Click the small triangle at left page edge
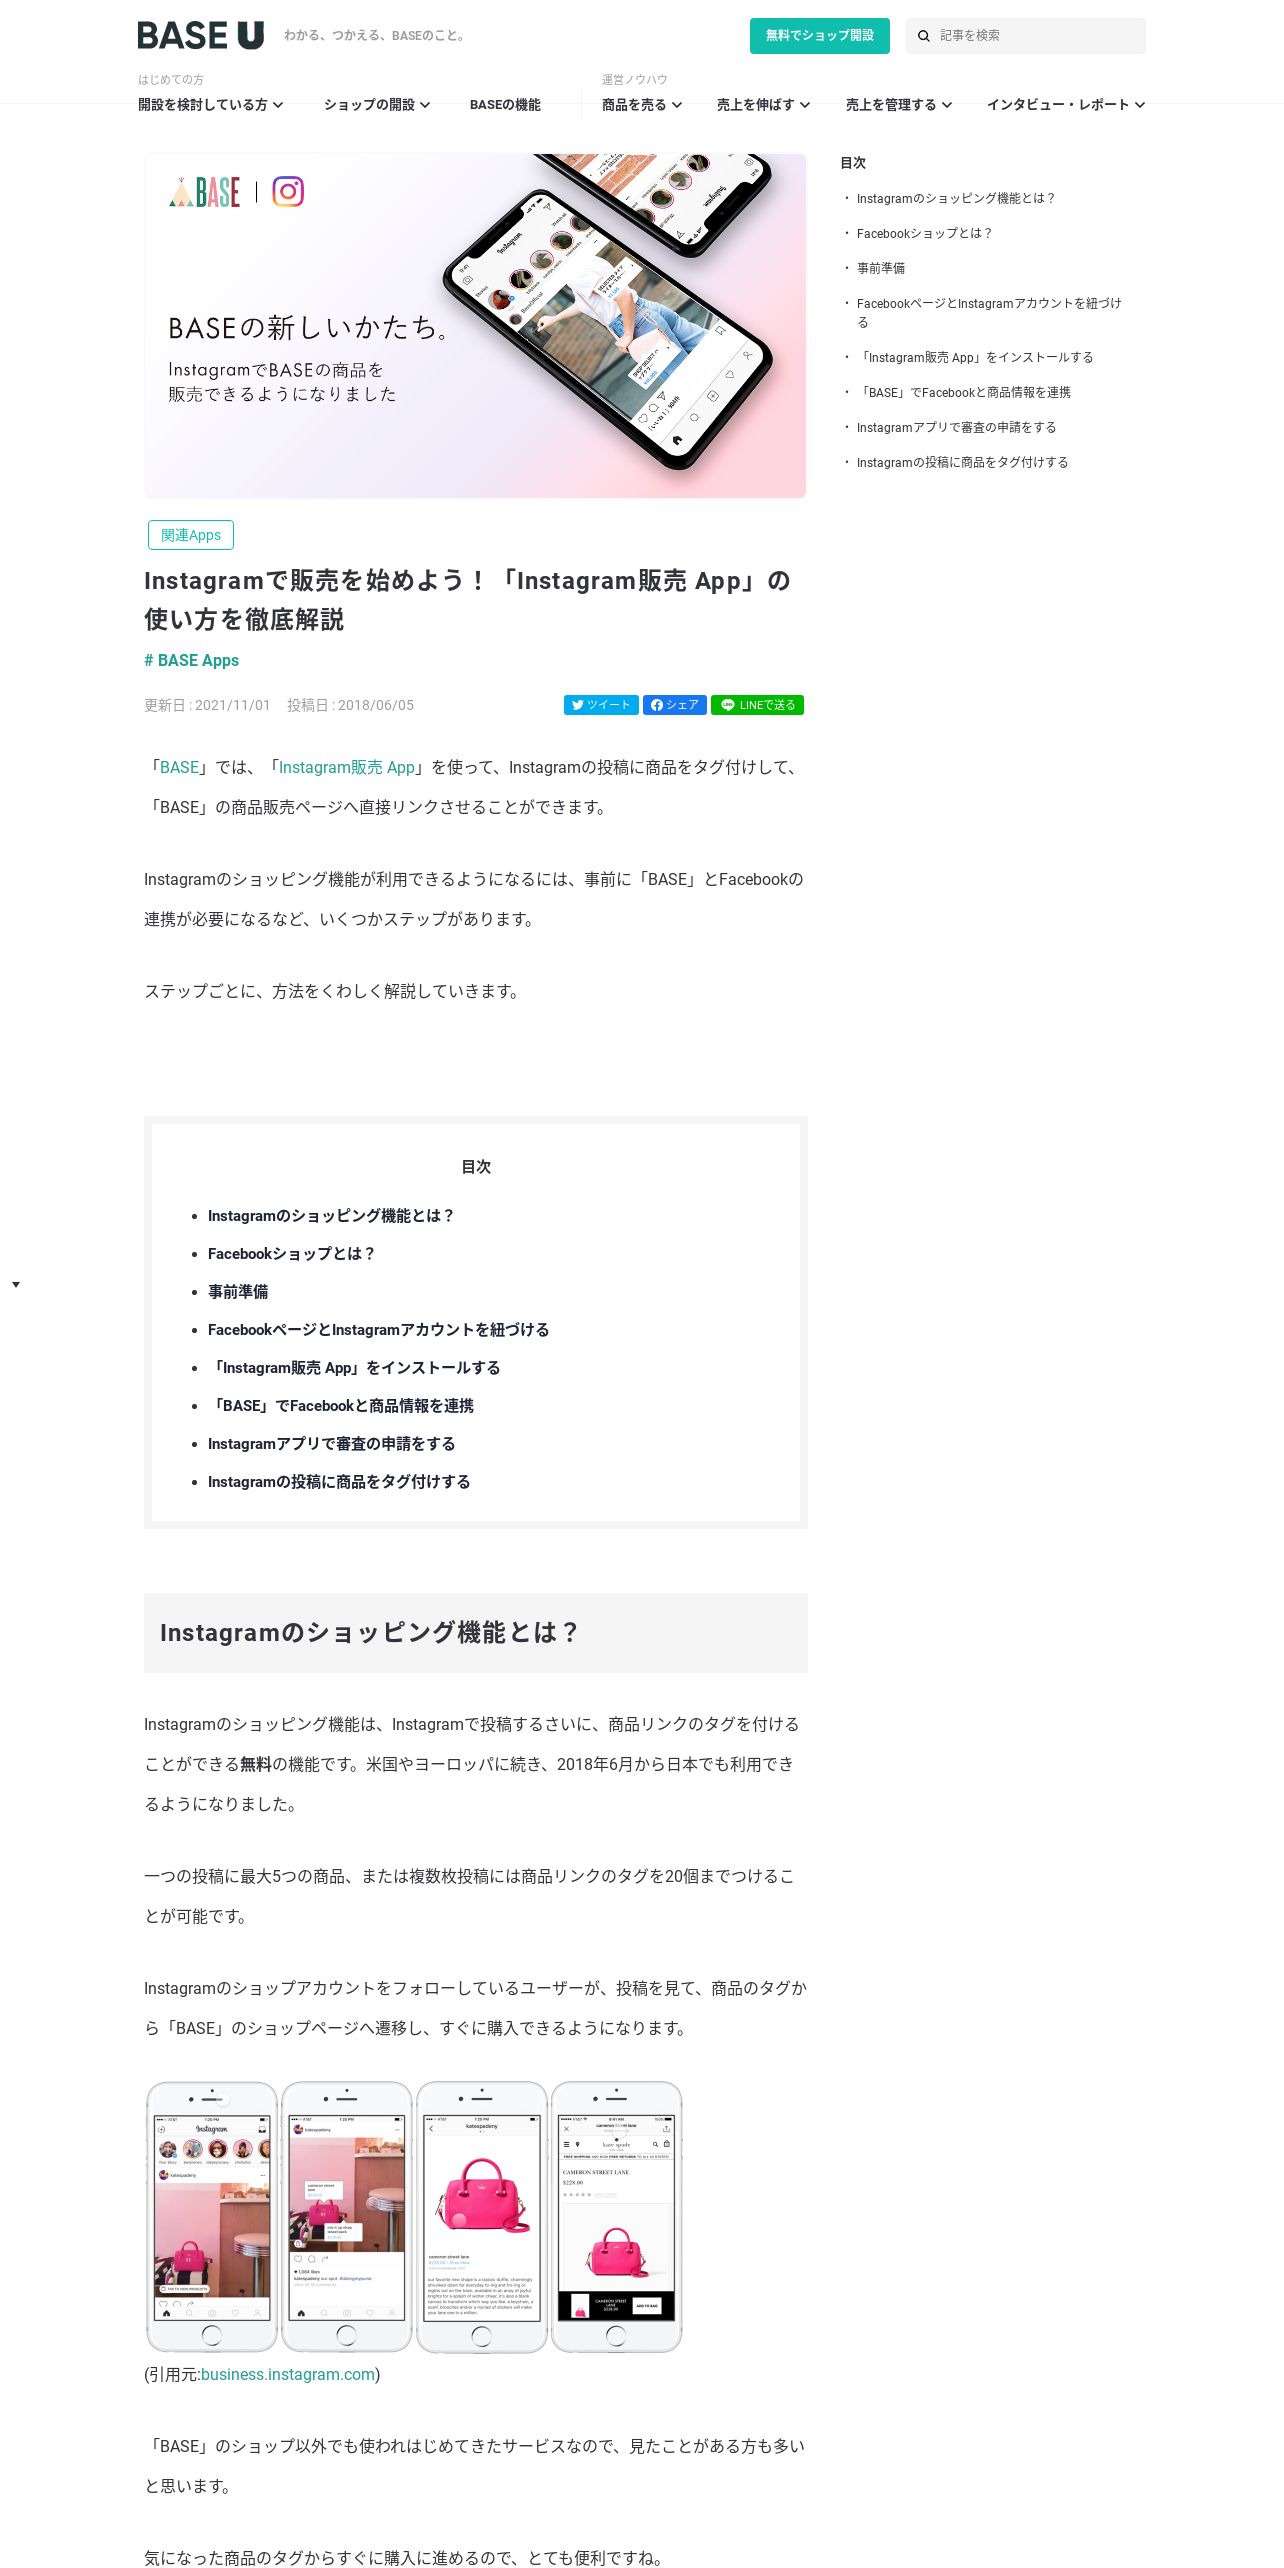The image size is (1284, 2568). [x=16, y=1284]
